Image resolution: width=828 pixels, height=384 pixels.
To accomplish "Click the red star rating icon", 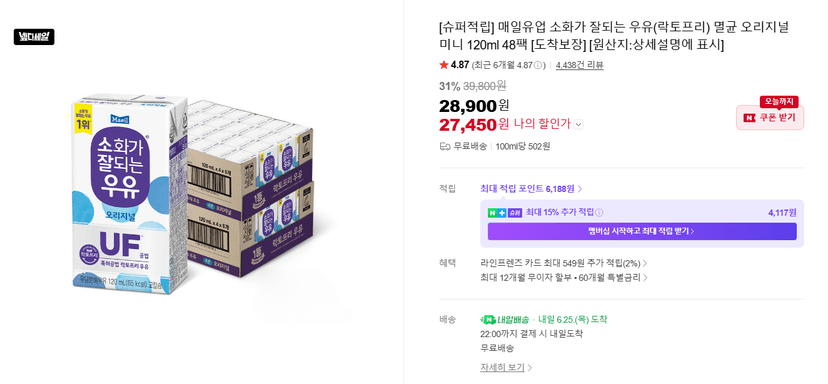I will click(444, 65).
